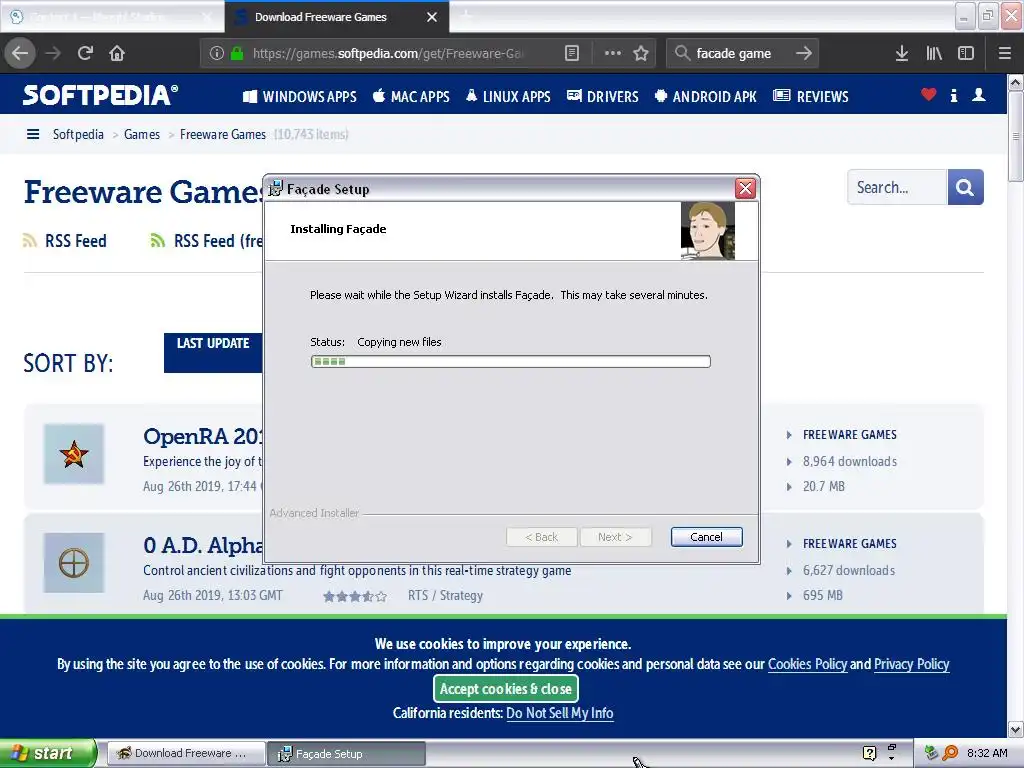The width and height of the screenshot is (1024, 768).
Task: Sort by the LAST UPDATE tab
Action: pyautogui.click(x=213, y=353)
